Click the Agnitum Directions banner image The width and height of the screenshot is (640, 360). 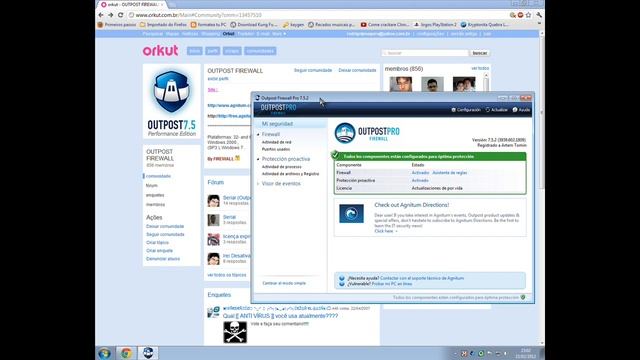tap(351, 213)
